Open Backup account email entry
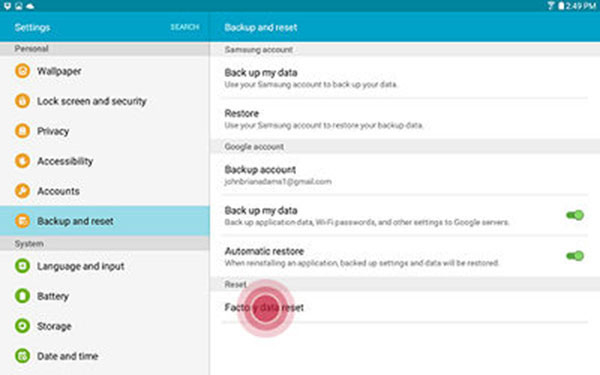Screen dimensions: 600x375 pyautogui.click(x=405, y=175)
